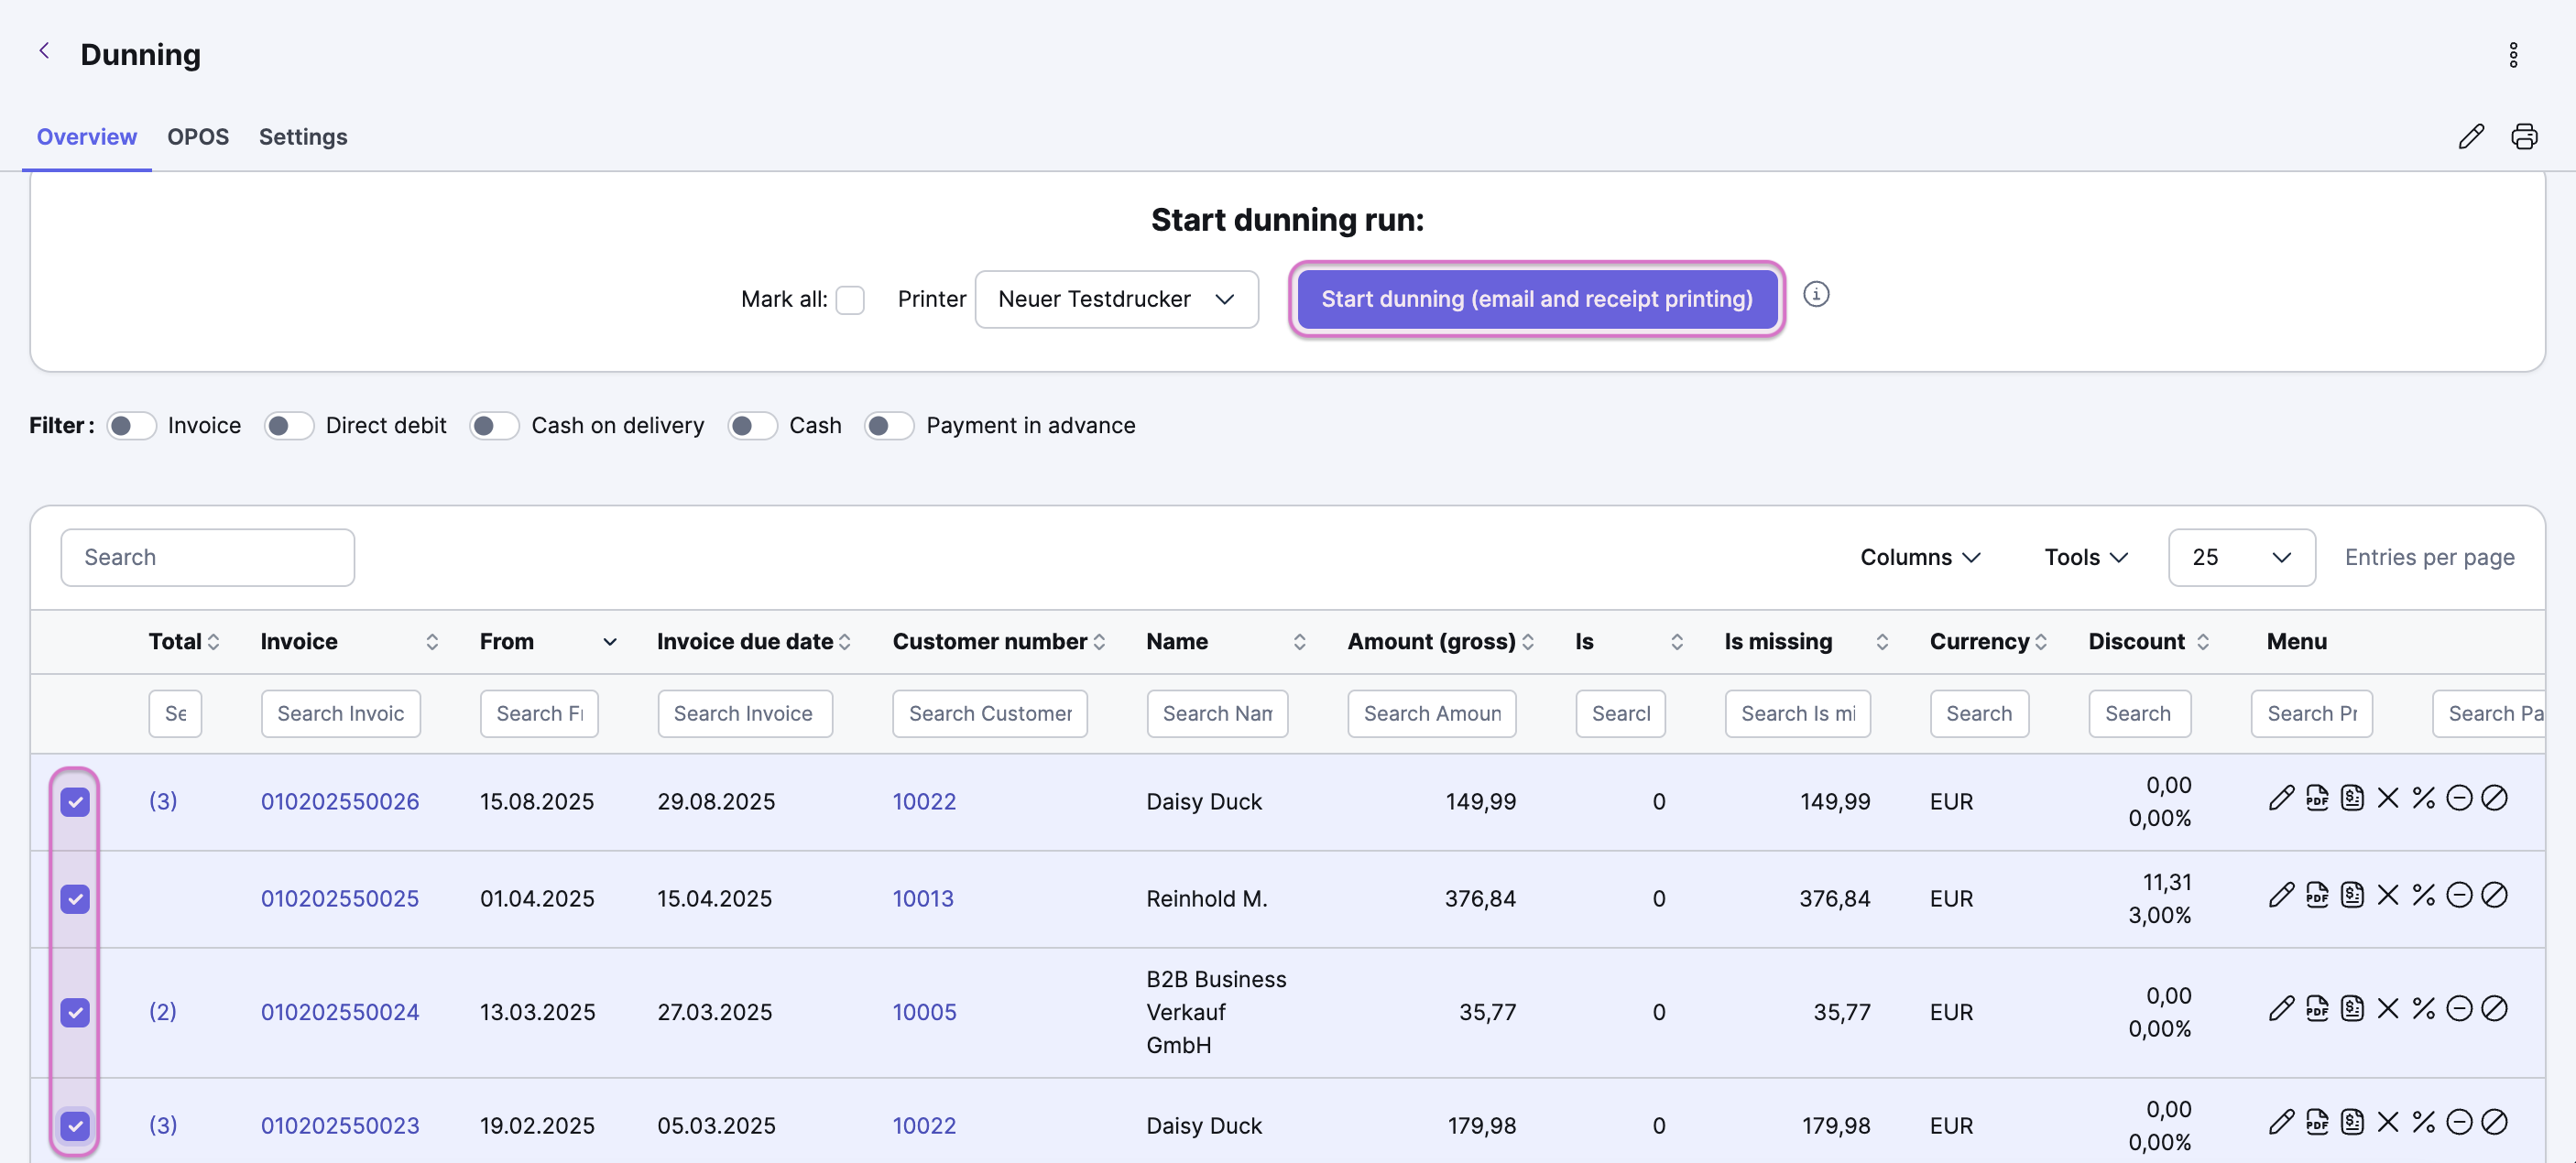Open PDF for invoice 010202550026
2576x1163 pixels.
point(2317,798)
